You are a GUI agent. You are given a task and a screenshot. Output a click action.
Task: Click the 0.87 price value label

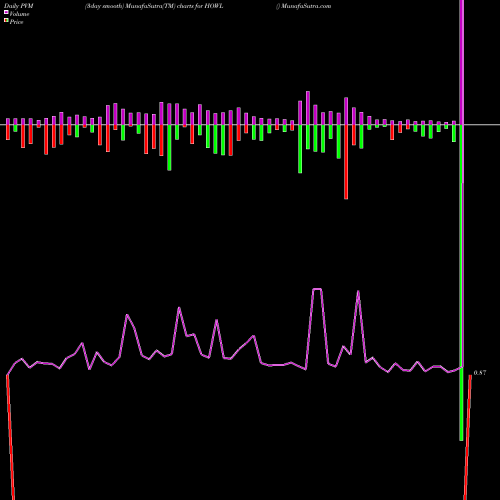[x=480, y=373]
